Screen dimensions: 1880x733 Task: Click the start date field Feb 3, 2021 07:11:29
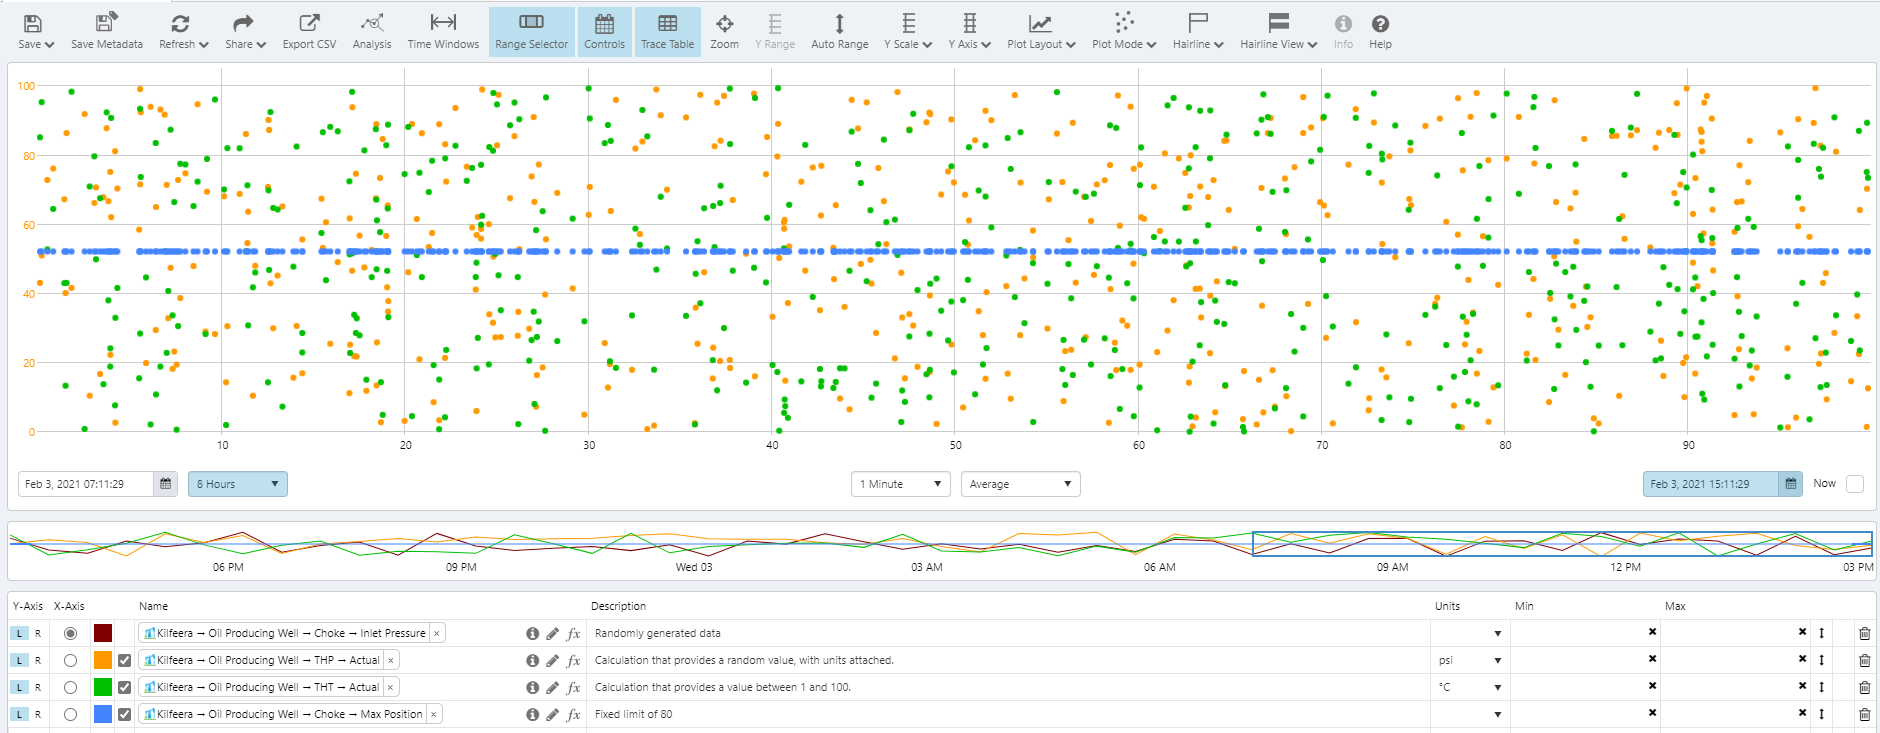tap(86, 484)
